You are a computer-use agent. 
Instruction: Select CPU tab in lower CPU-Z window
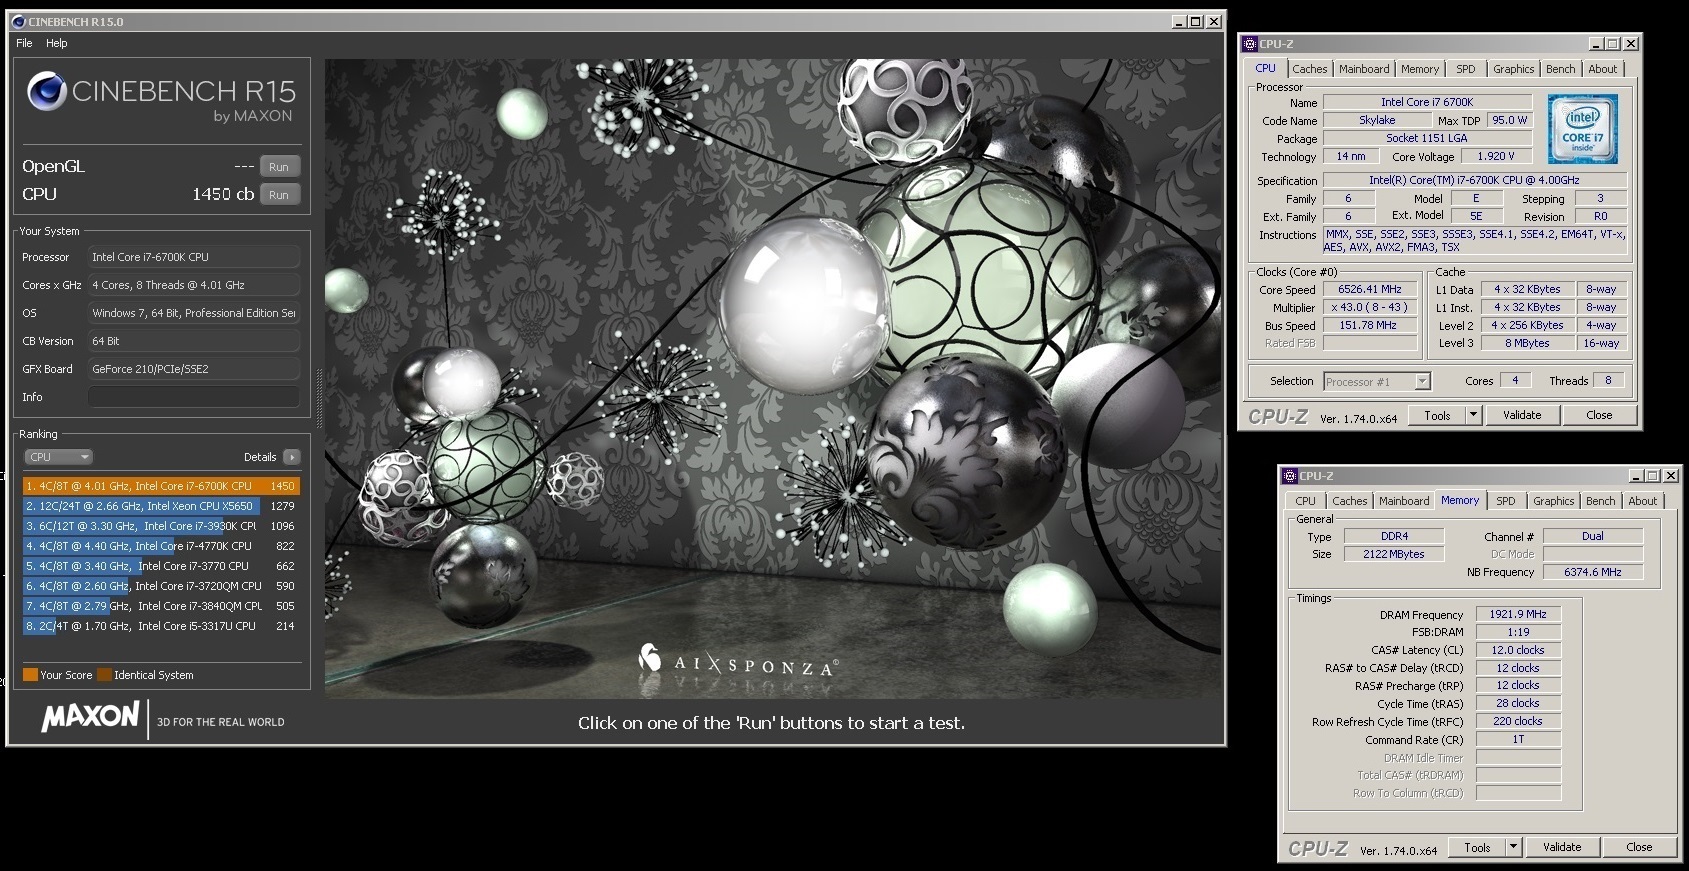point(1305,501)
